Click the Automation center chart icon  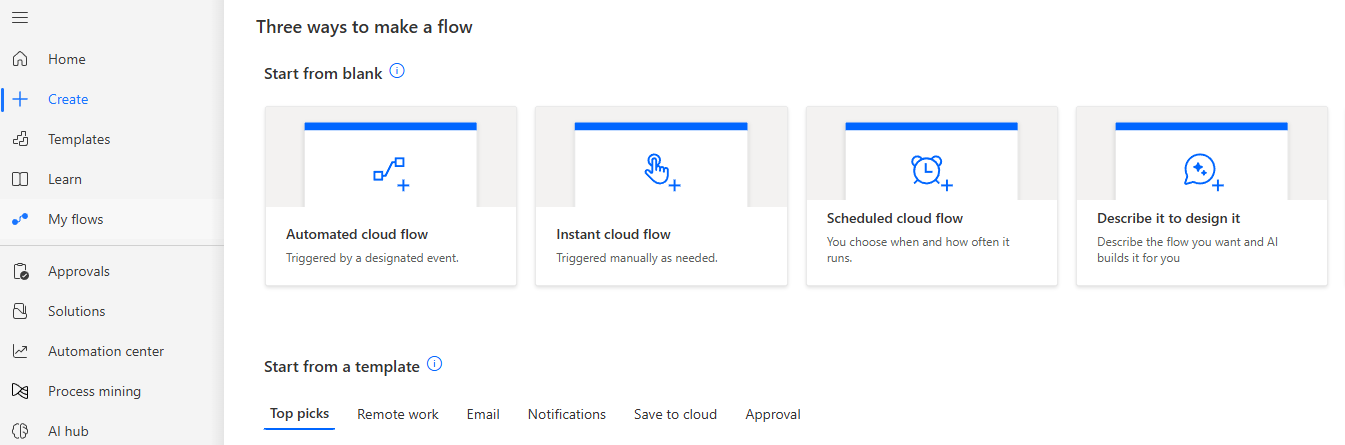pyautogui.click(x=20, y=351)
